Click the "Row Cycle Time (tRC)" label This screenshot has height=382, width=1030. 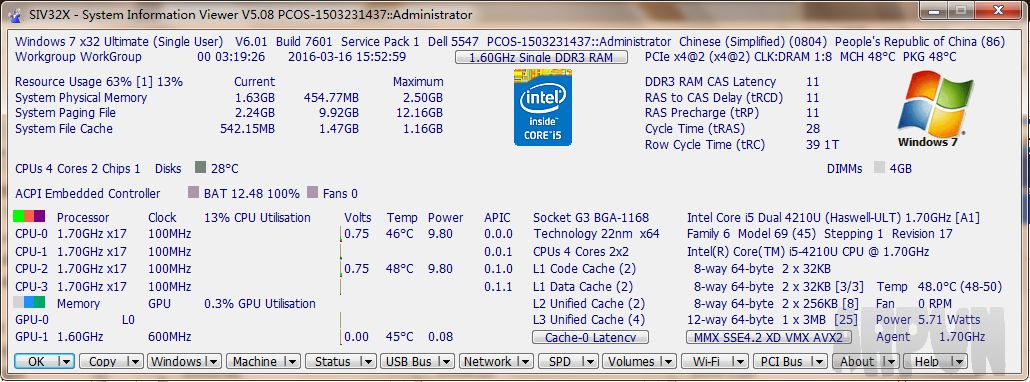pyautogui.click(x=705, y=145)
